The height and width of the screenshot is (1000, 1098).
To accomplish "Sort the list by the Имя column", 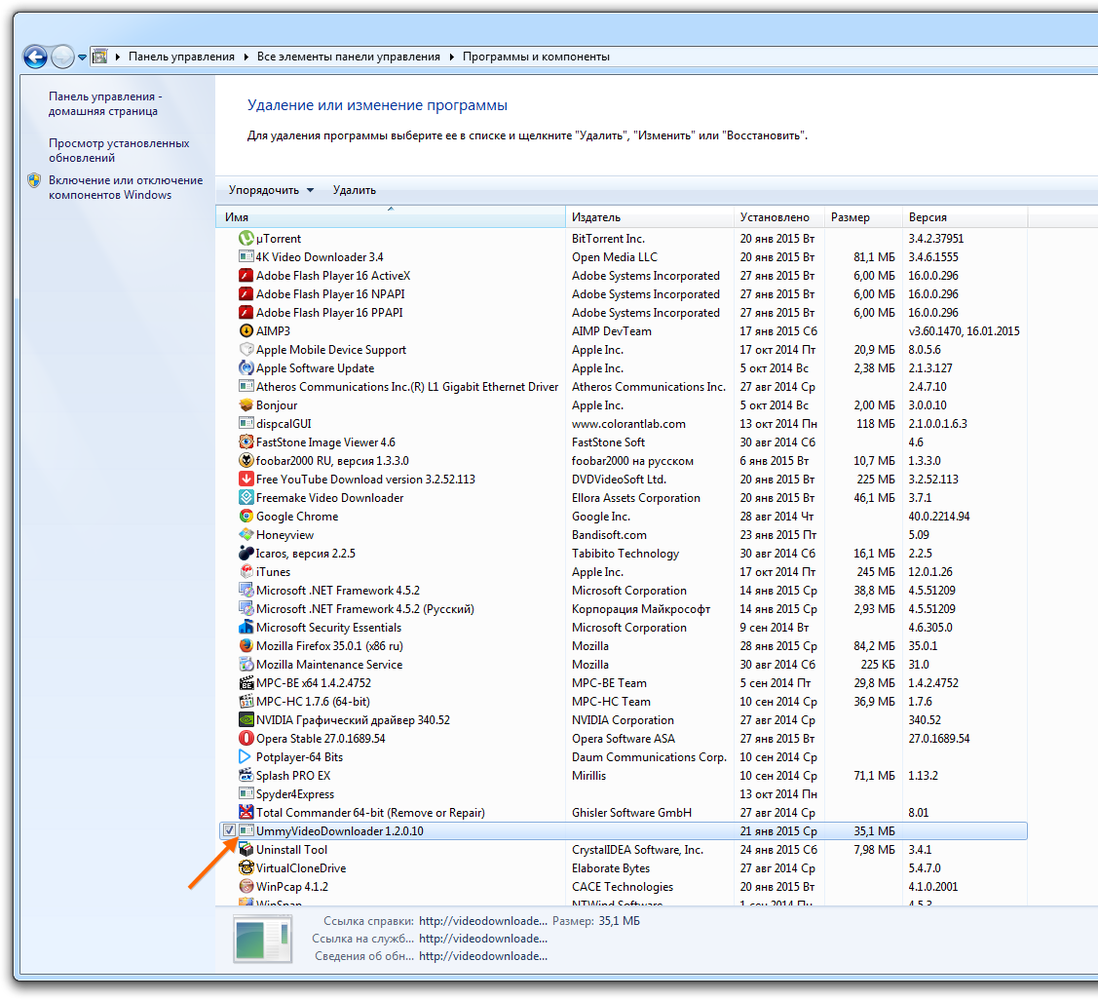I will click(x=391, y=217).
